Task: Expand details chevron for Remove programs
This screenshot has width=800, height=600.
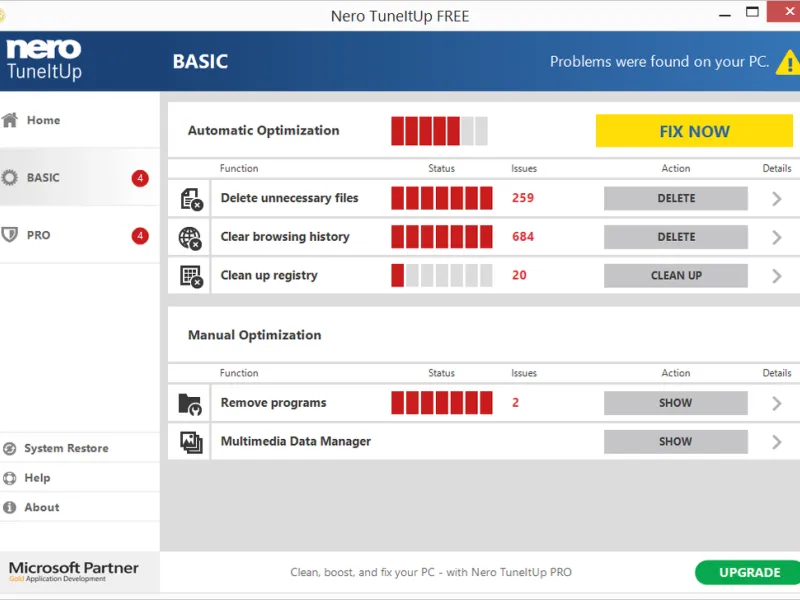Action: click(777, 404)
